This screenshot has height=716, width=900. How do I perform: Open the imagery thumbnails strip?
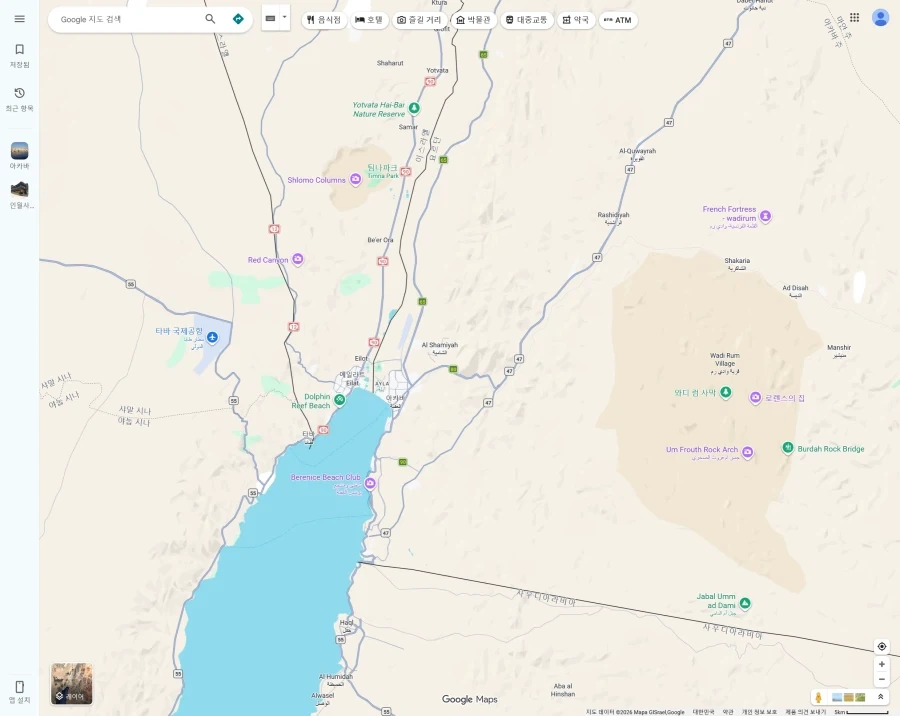pyautogui.click(x=848, y=698)
